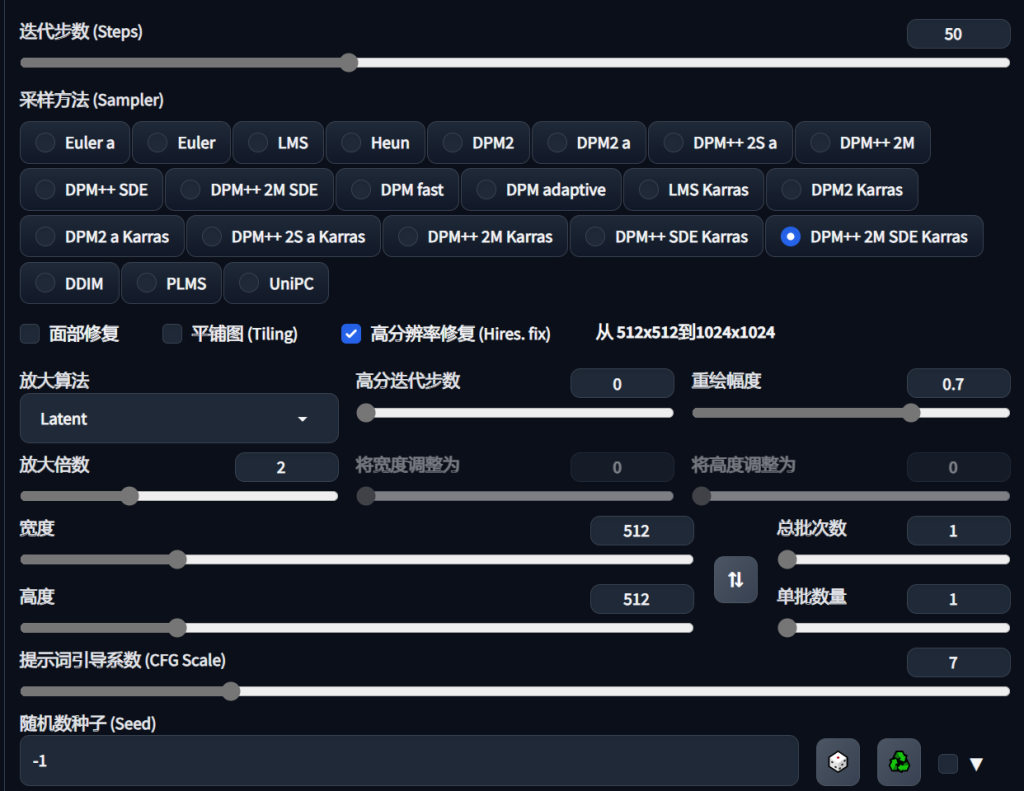Viewport: 1024px width, 791px height.
Task: Click the Steps slider handle
Action: [349, 63]
